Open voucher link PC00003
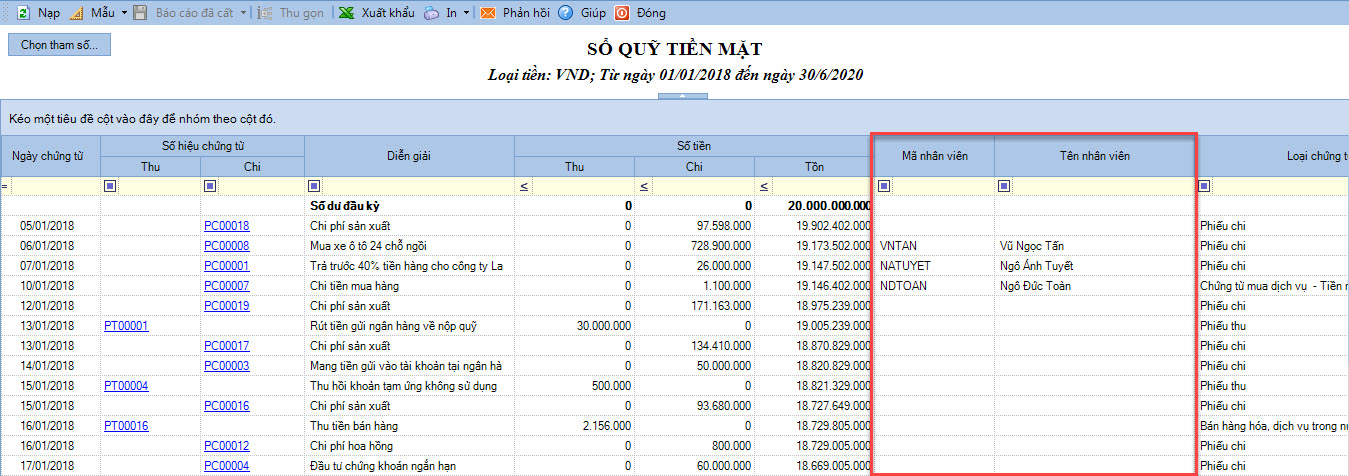The width and height of the screenshot is (1349, 476). 227,366
